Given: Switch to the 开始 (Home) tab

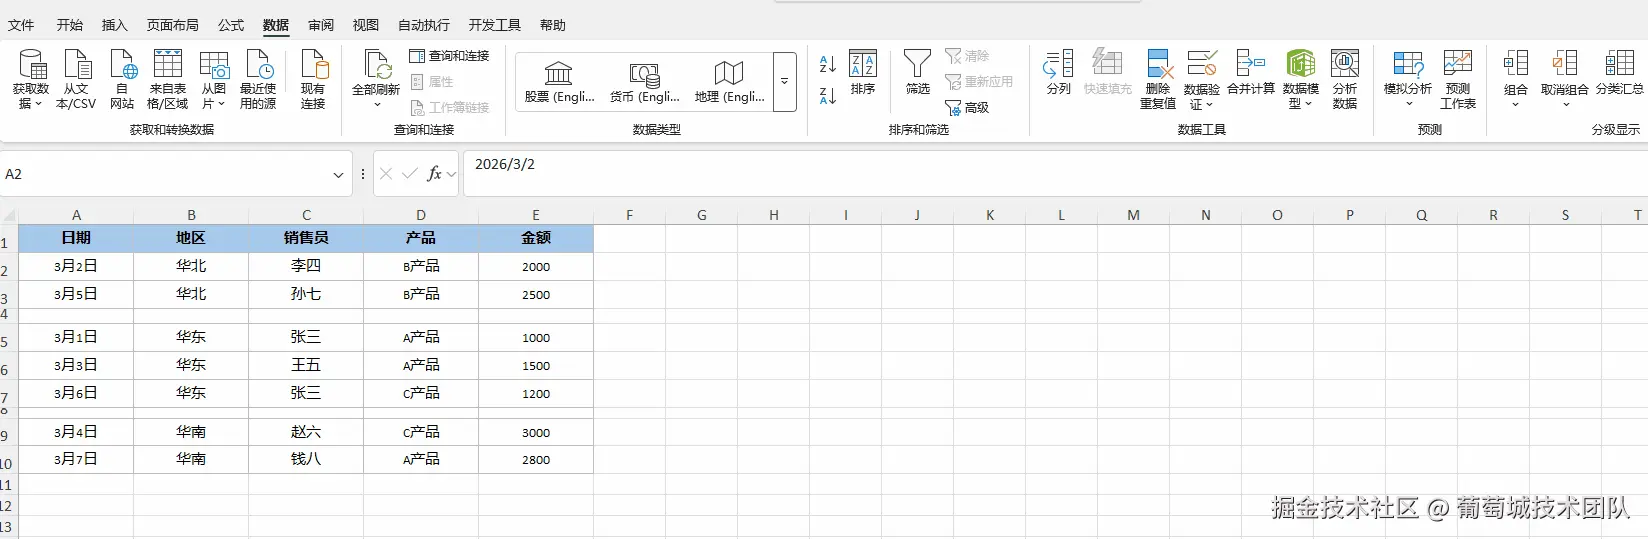Looking at the screenshot, I should click(x=70, y=25).
